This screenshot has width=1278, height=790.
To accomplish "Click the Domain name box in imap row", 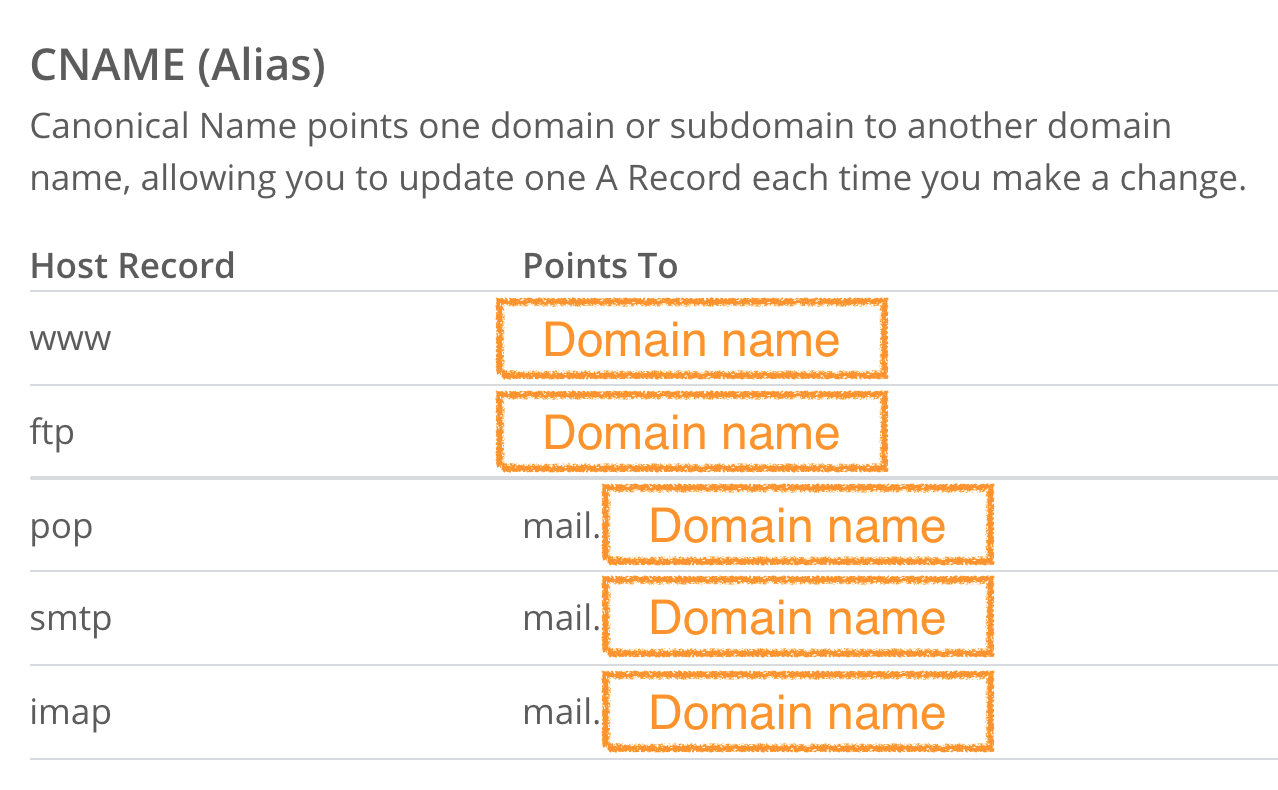I will 797,711.
